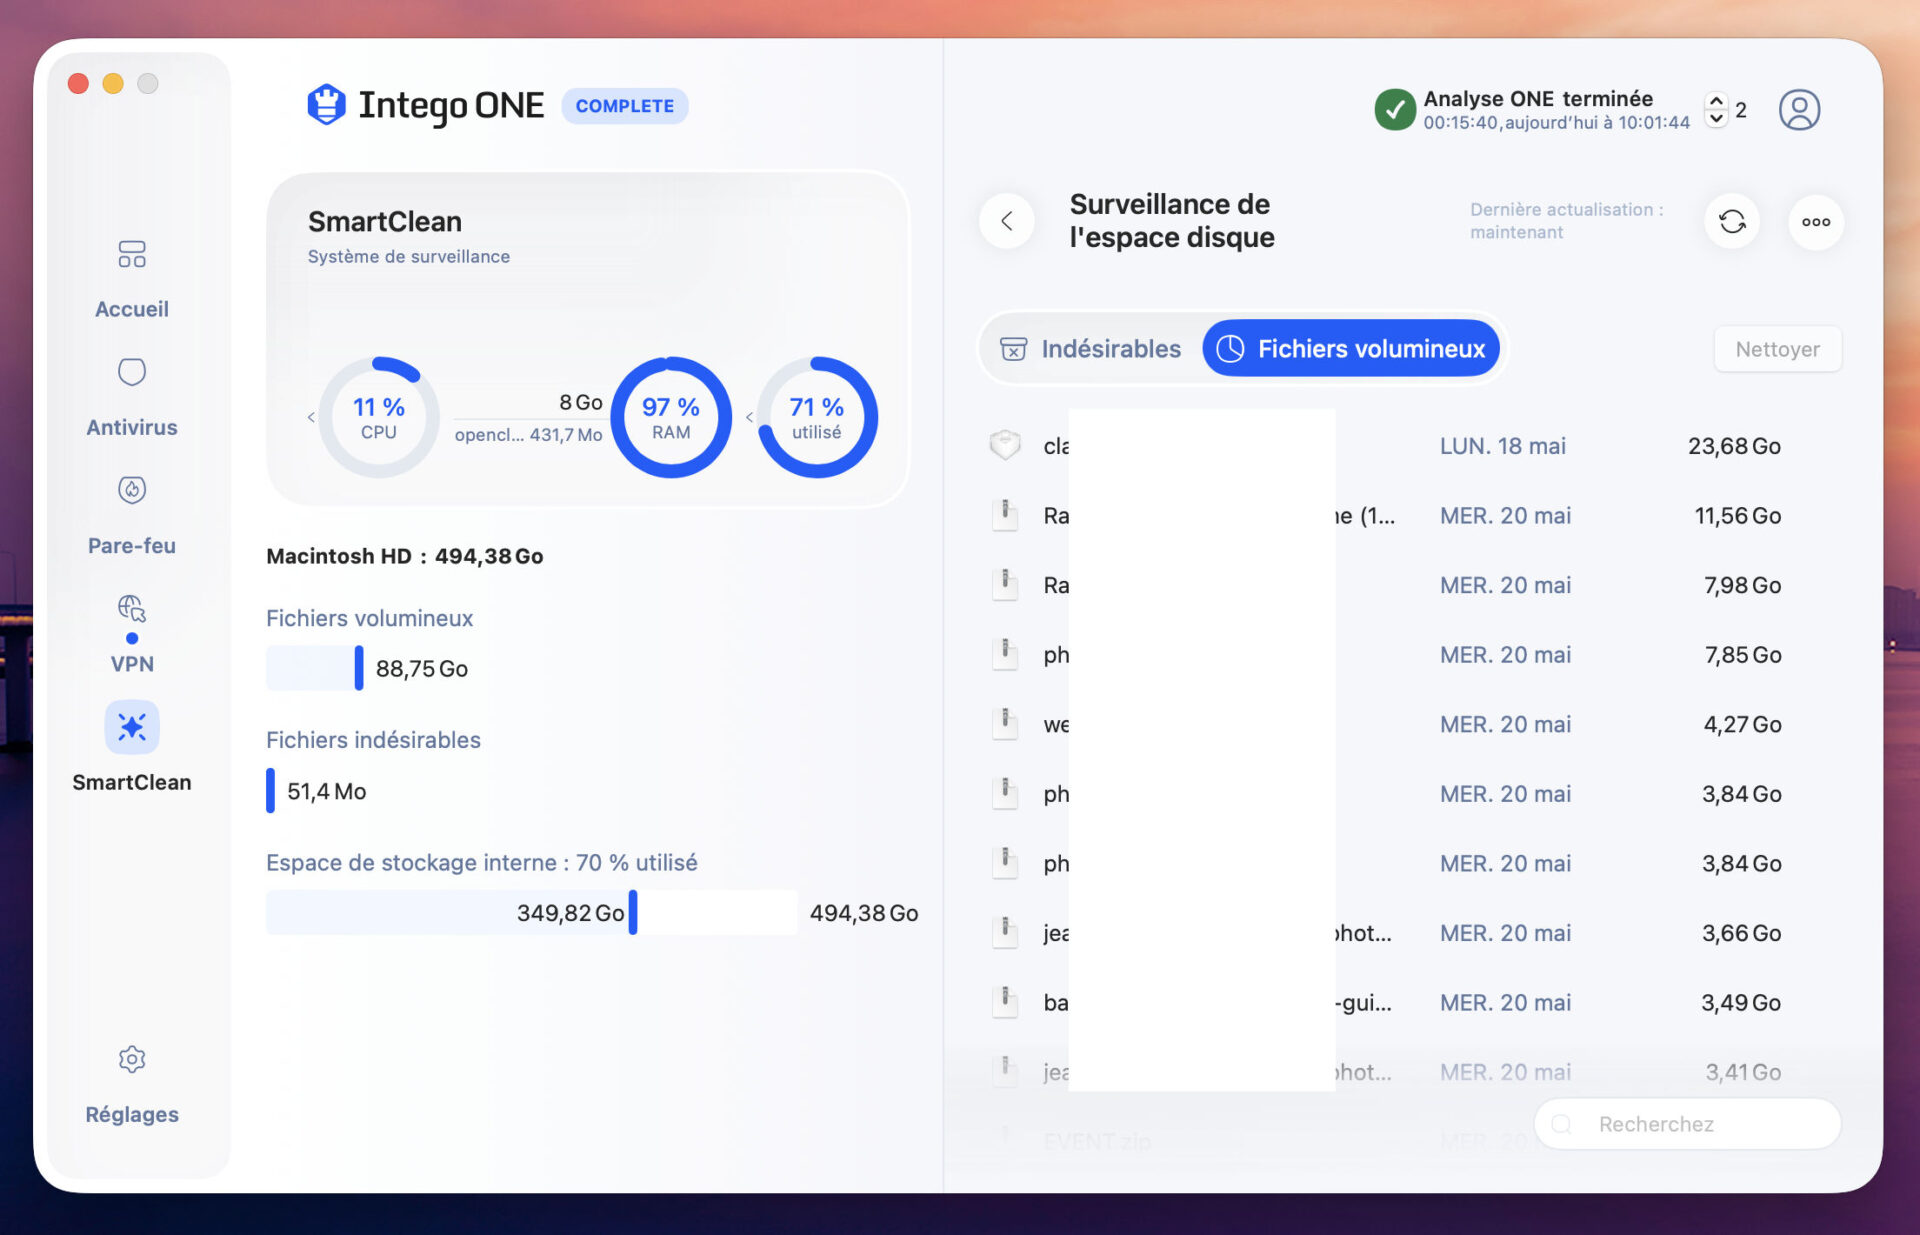The height and width of the screenshot is (1235, 1920).
Task: Click the shield file icon for 23,68 Go row
Action: click(1005, 445)
